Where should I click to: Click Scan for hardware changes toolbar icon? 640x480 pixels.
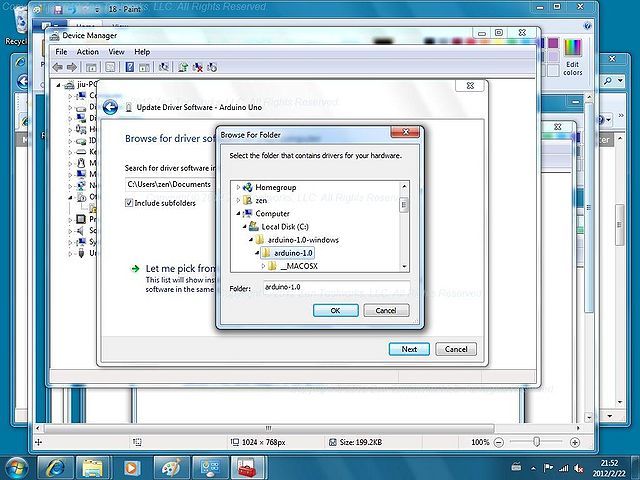pyautogui.click(x=164, y=67)
